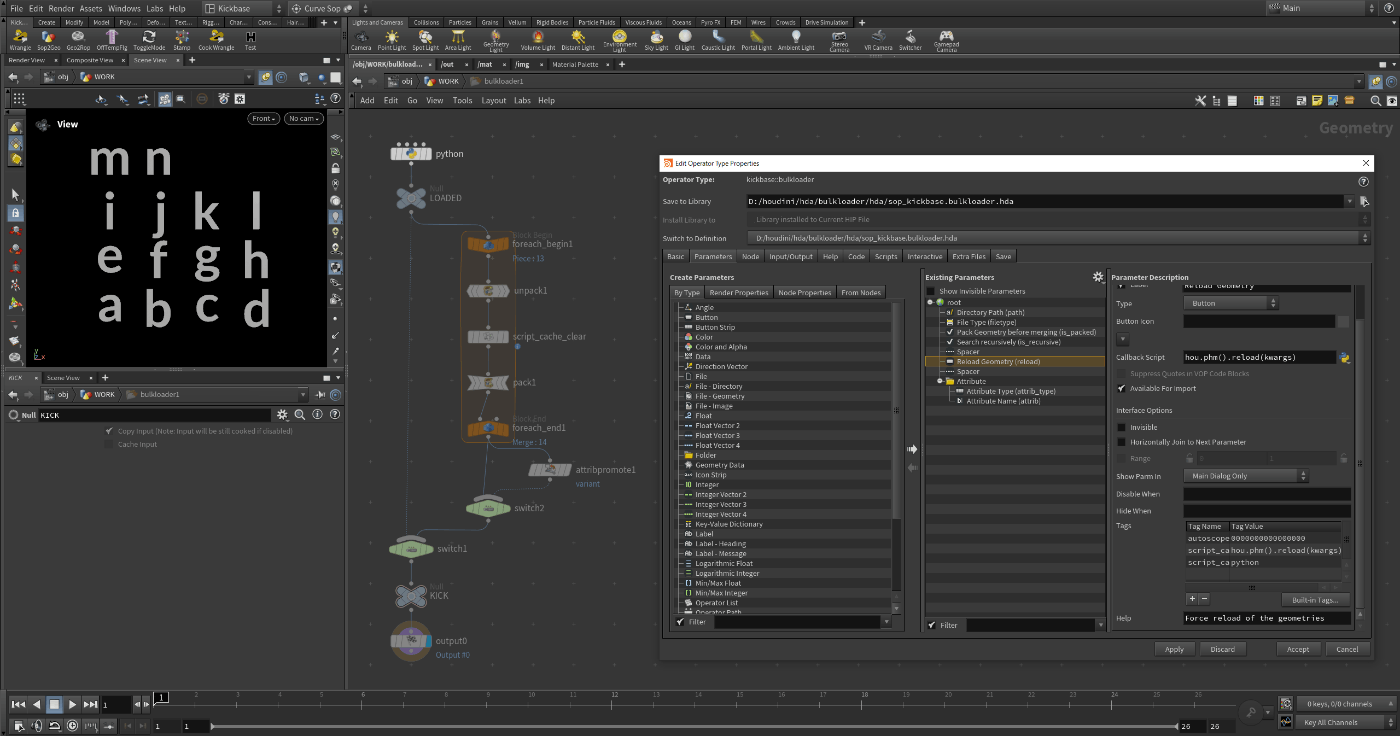Click the Gamepad Camera shelf tool
The height and width of the screenshot is (736, 1400).
pos(946,40)
